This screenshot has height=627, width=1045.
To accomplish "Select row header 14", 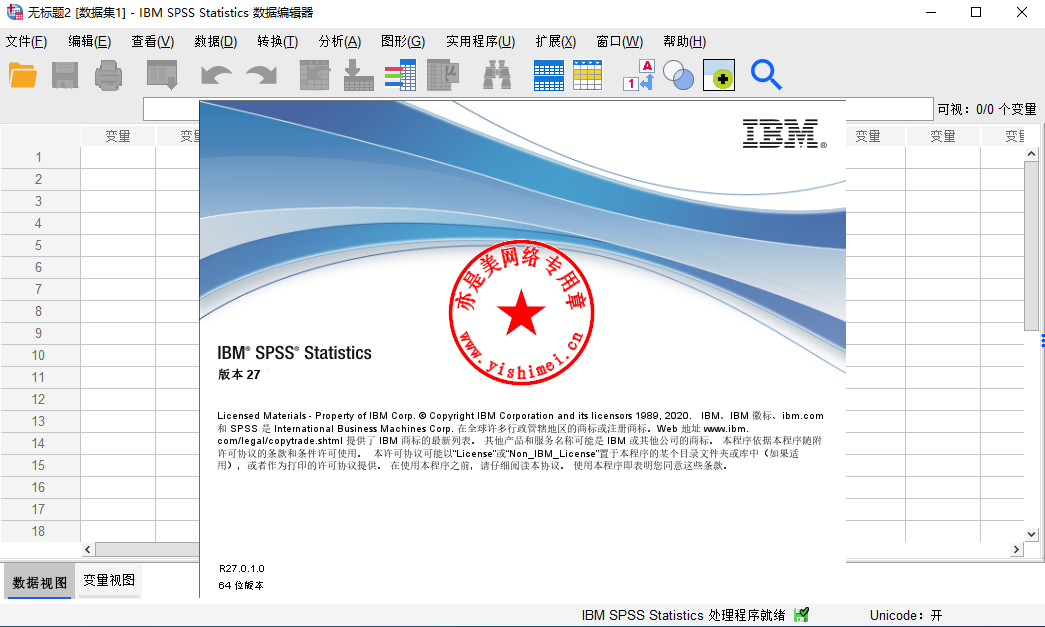I will point(39,443).
